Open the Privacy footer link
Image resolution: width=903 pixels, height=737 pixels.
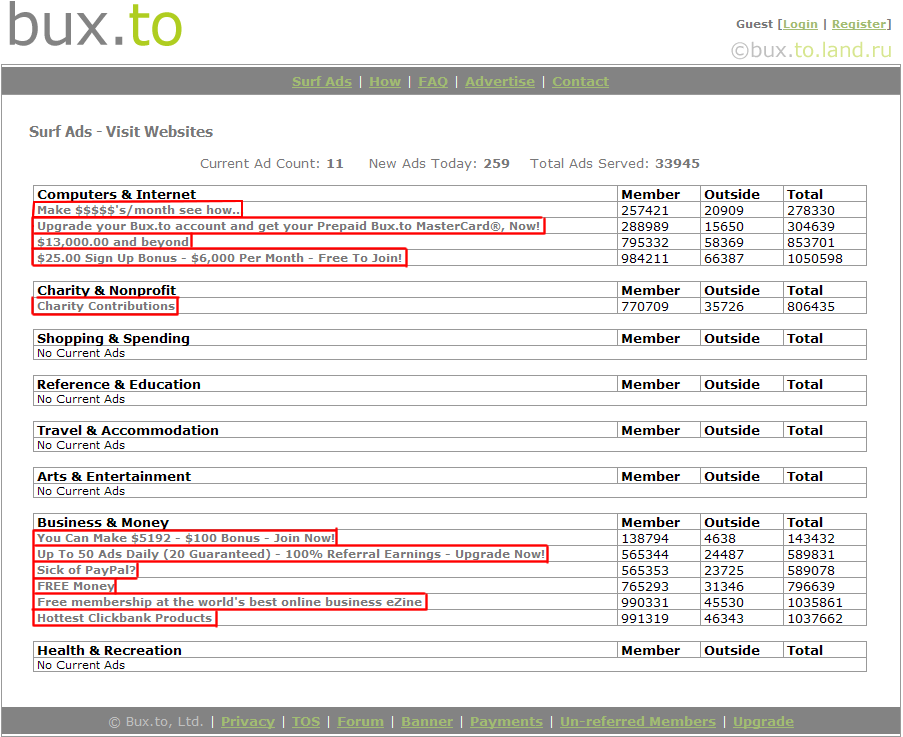pos(248,721)
